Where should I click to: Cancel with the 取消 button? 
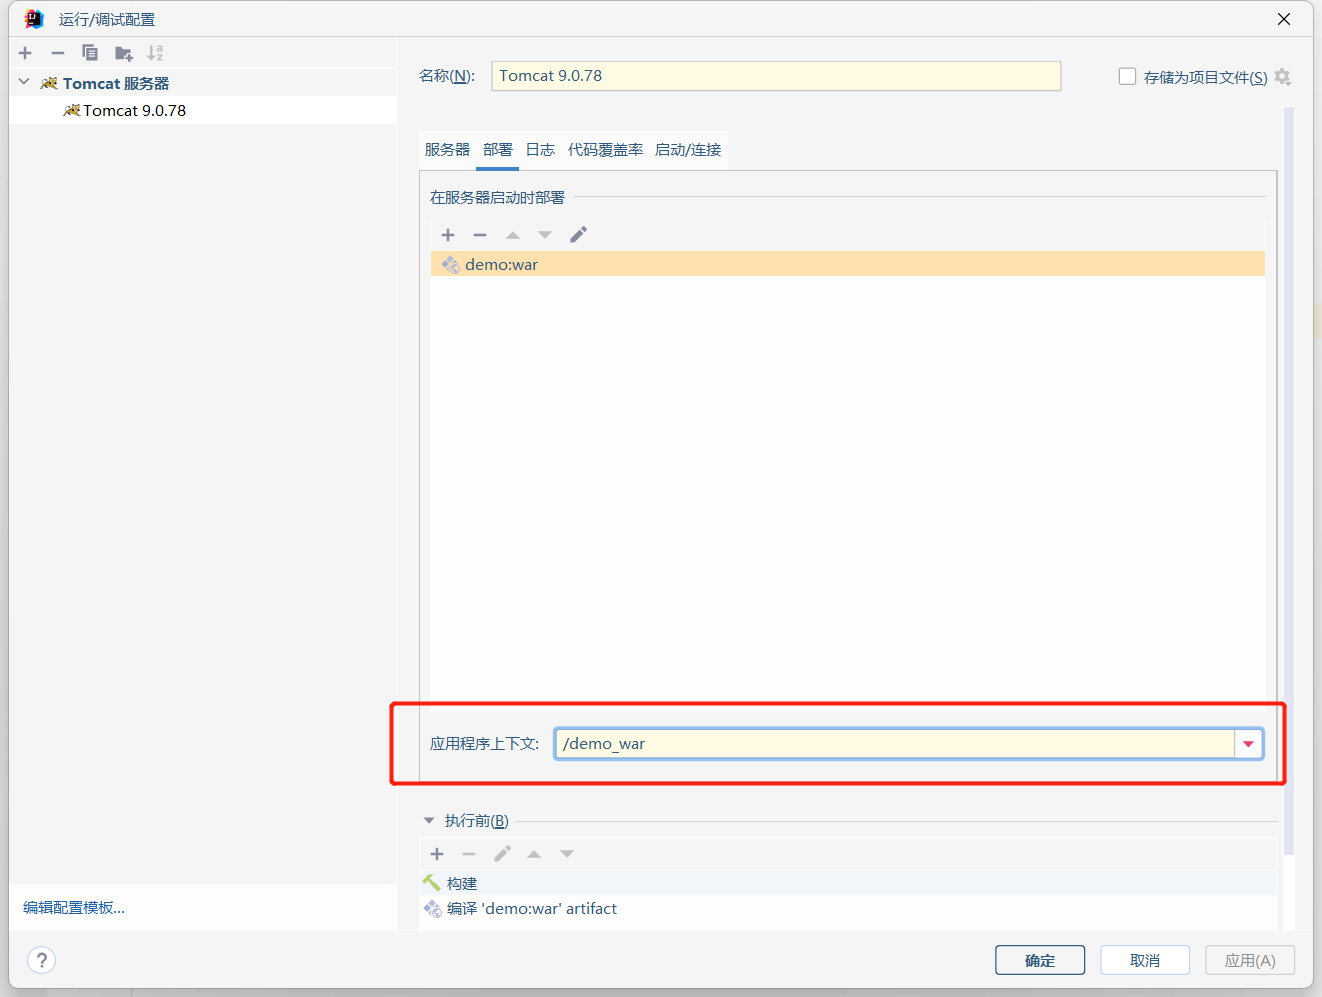[x=1145, y=960]
